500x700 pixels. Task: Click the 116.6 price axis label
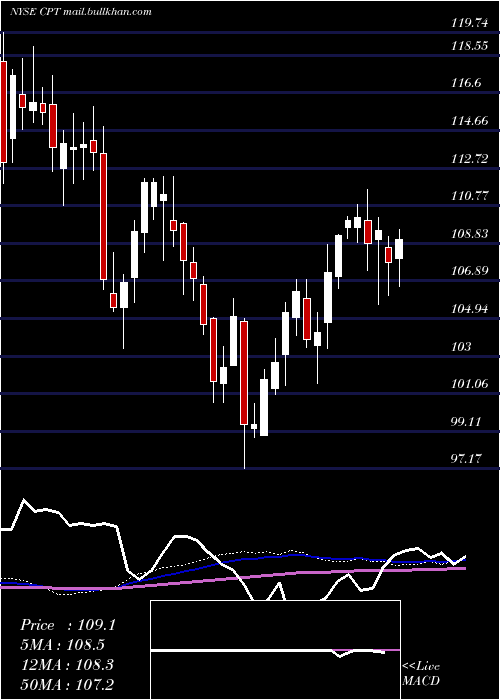[467, 83]
